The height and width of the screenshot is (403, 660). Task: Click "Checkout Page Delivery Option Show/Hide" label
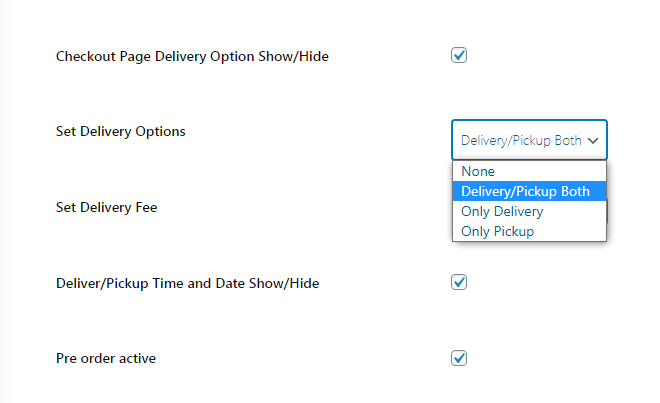192,57
